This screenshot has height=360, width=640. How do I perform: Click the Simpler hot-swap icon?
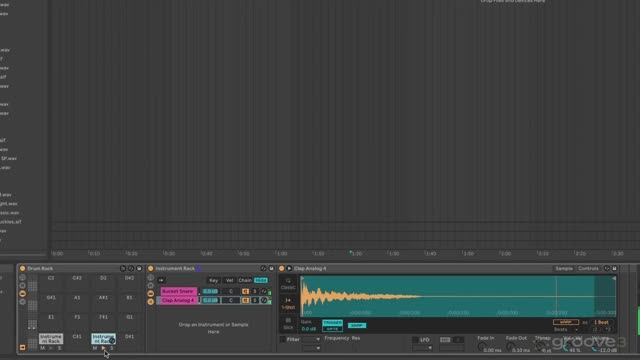[607, 269]
